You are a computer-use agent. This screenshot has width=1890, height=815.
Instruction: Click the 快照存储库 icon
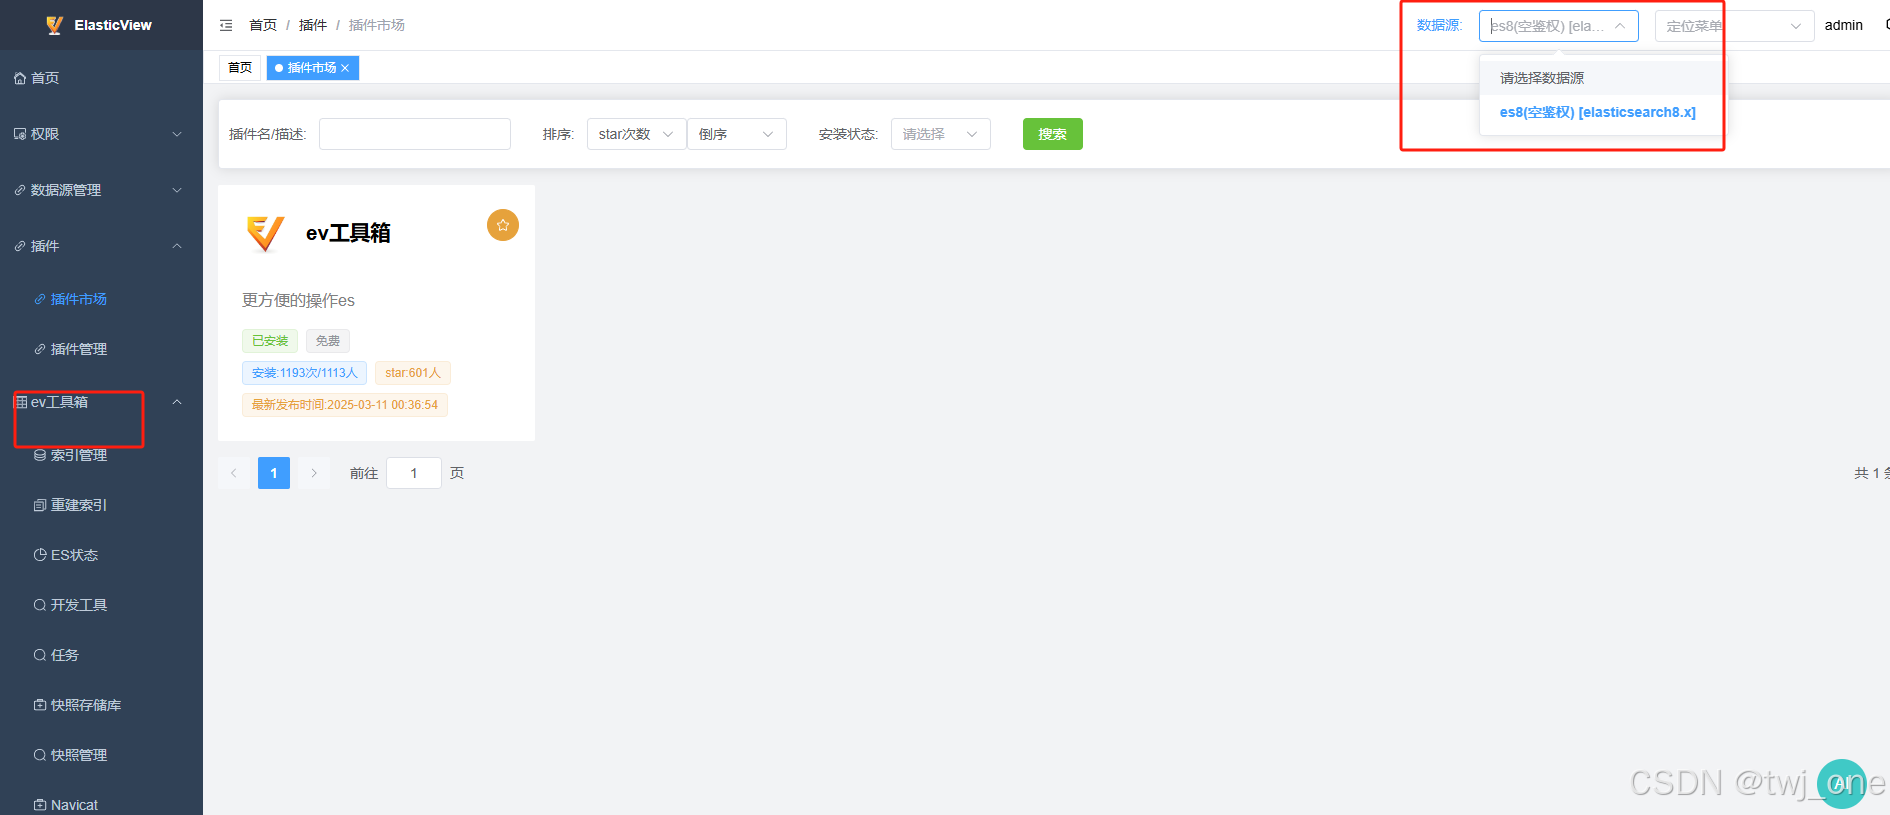click(x=40, y=705)
